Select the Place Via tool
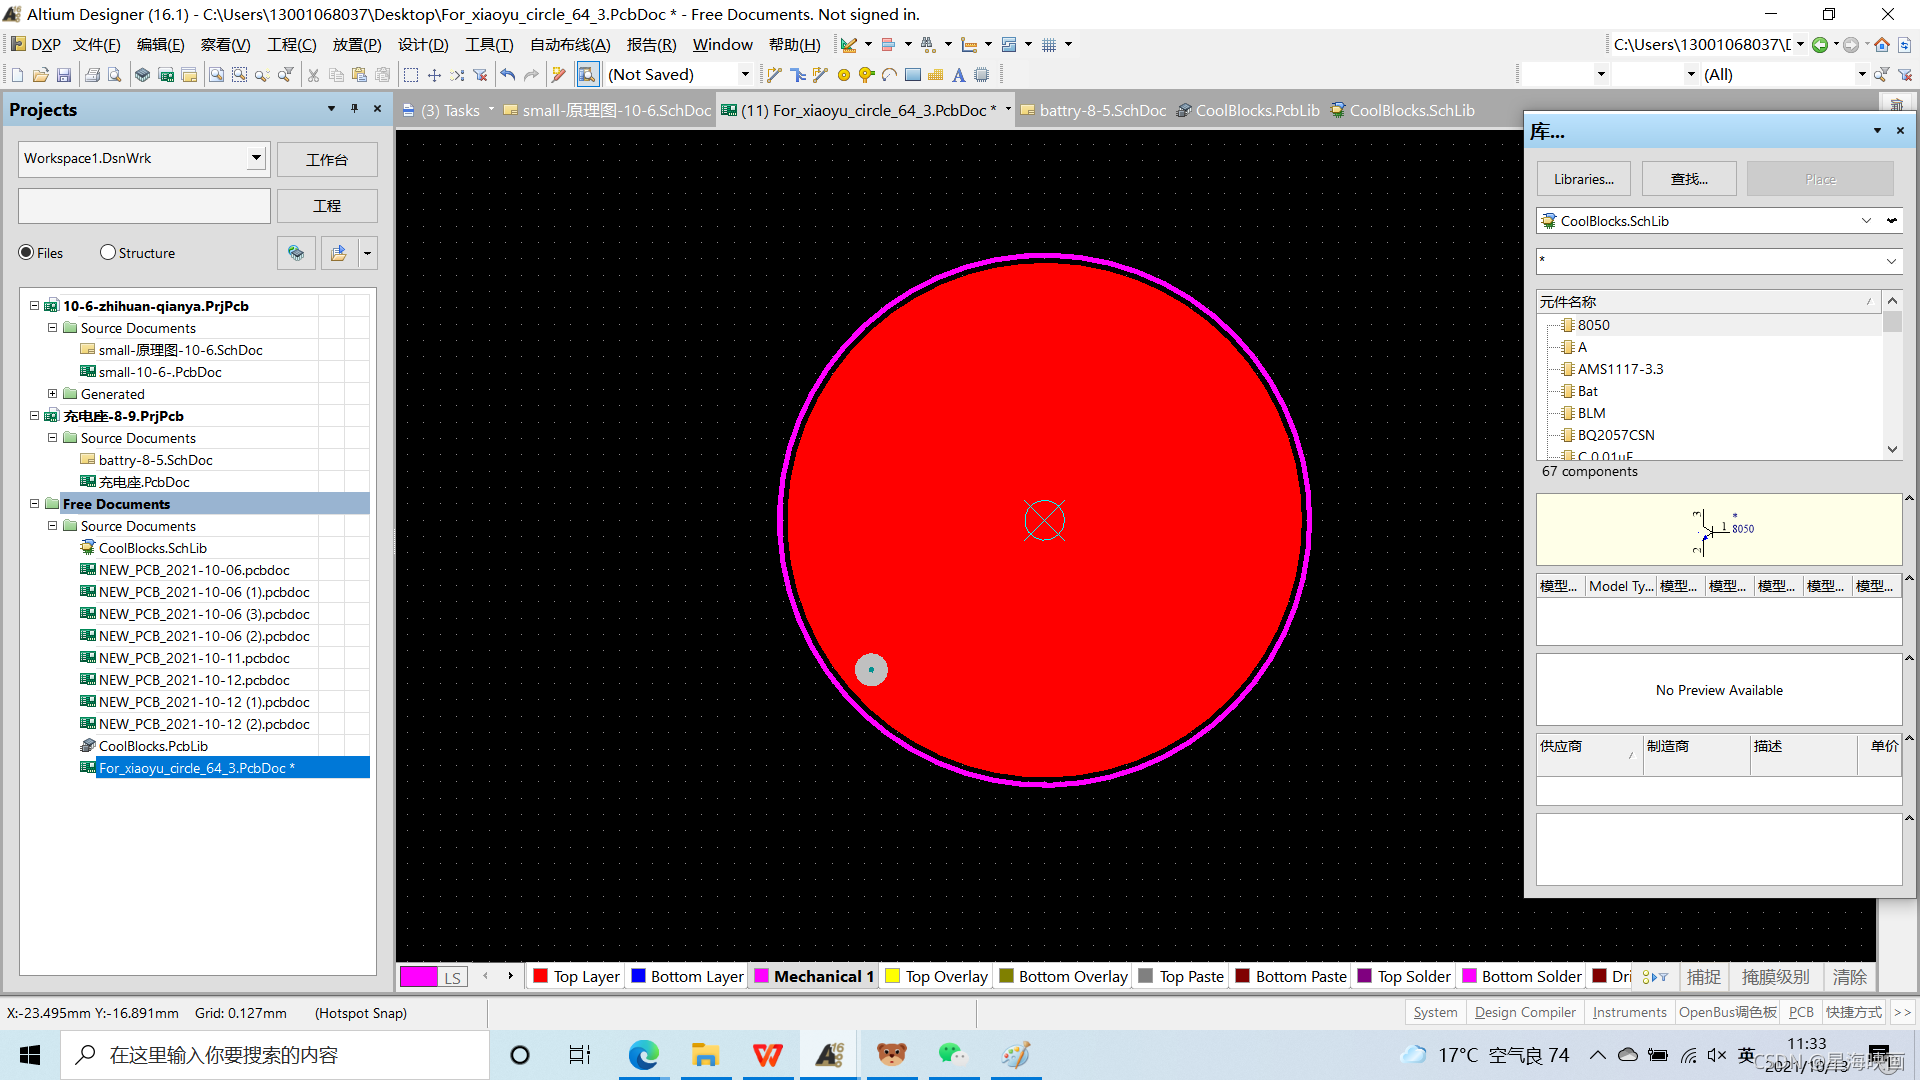 click(x=866, y=75)
